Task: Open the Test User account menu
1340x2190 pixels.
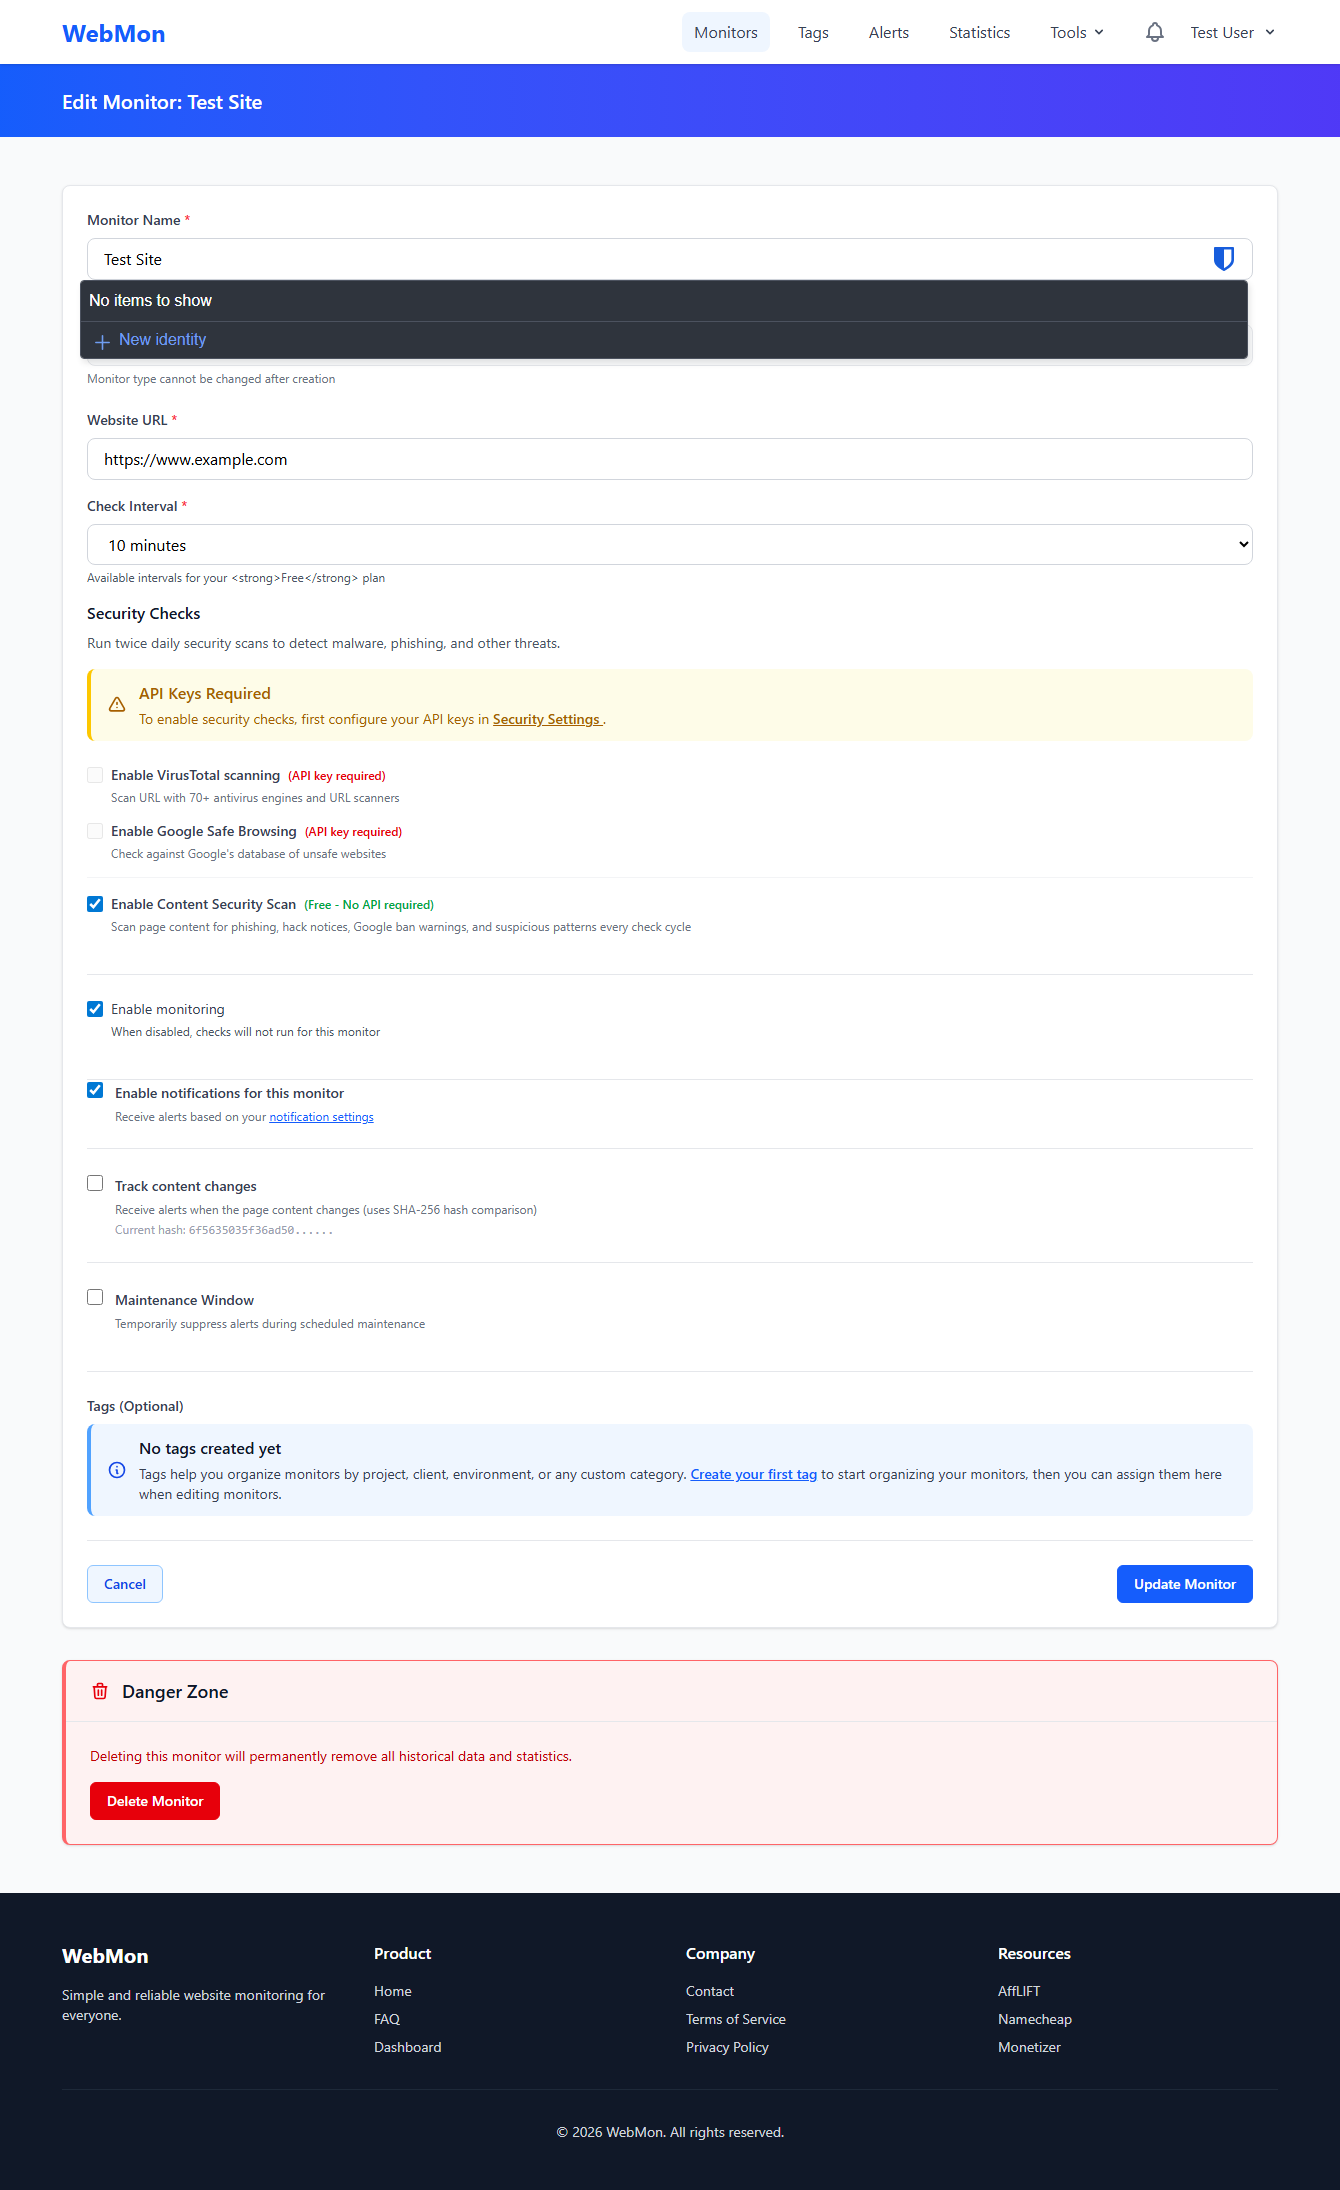Action: tap(1232, 33)
